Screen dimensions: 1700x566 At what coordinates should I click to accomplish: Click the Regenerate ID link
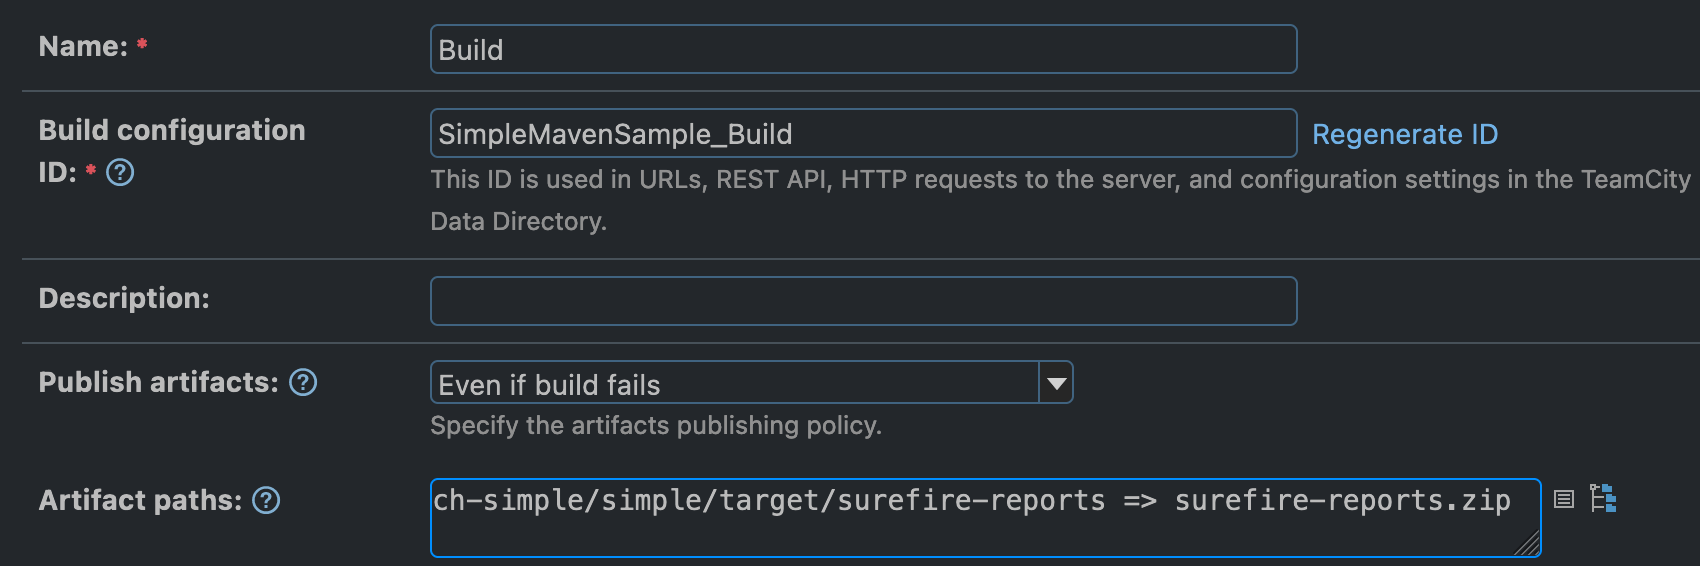tap(1404, 134)
